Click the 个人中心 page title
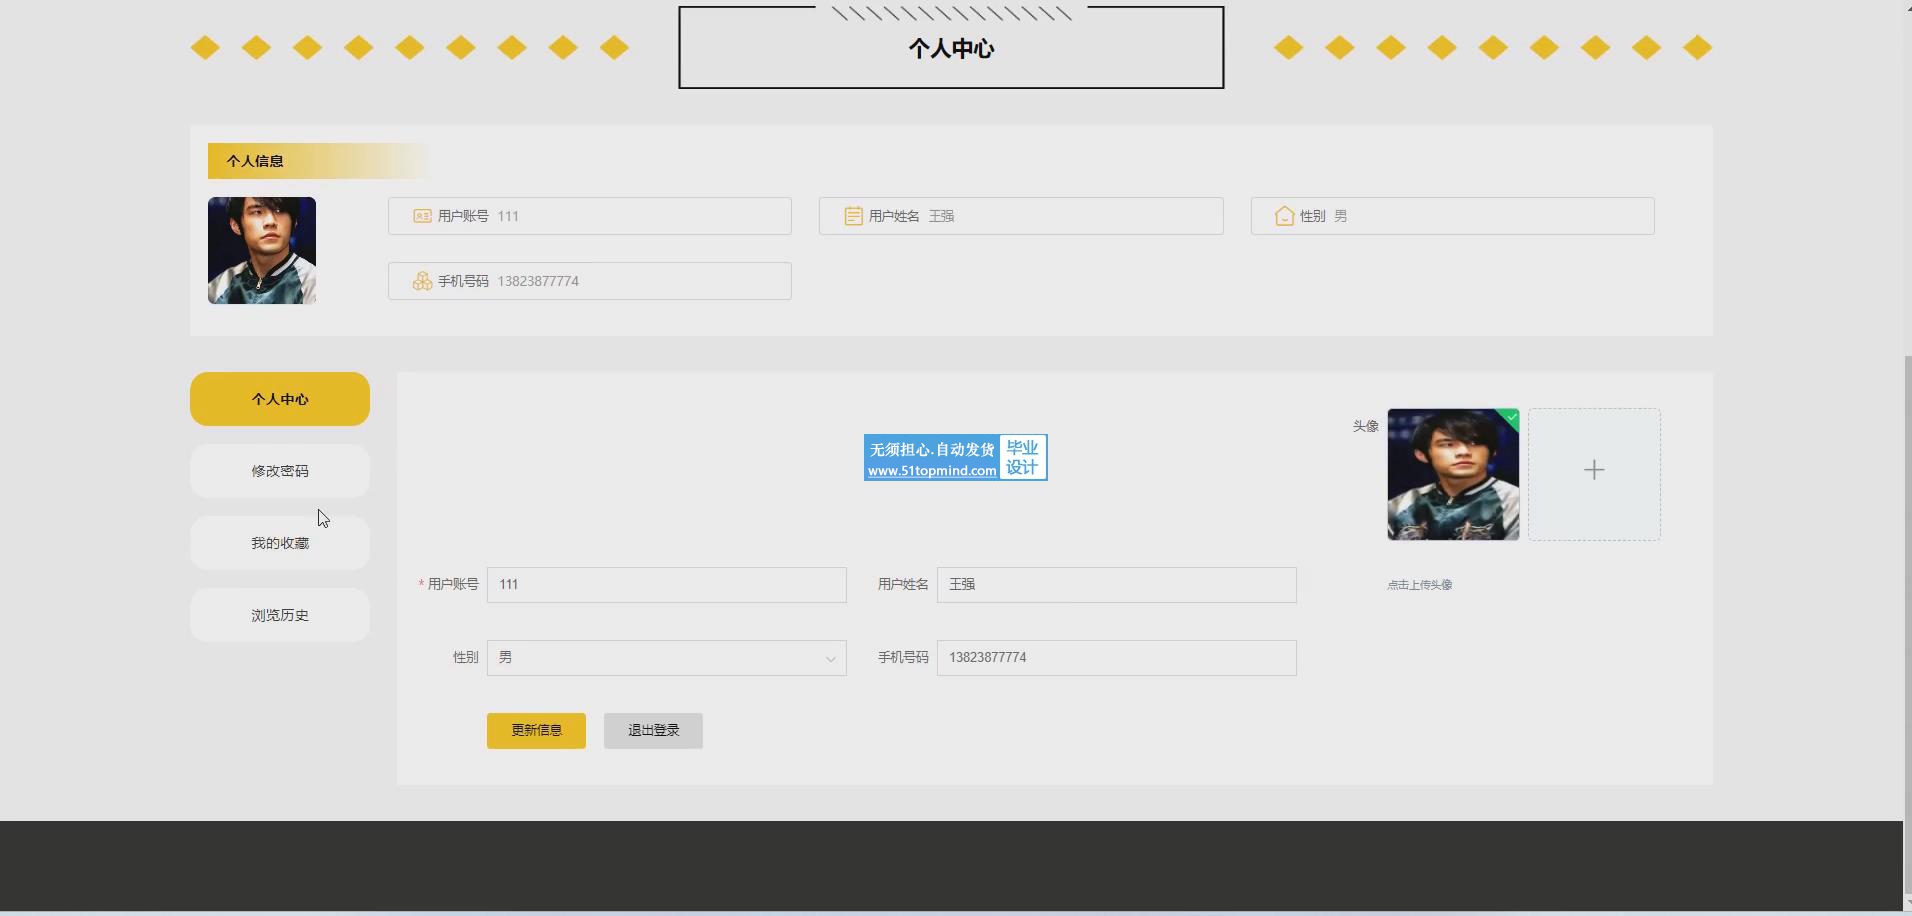Screen dimensions: 1912x916 [x=951, y=49]
